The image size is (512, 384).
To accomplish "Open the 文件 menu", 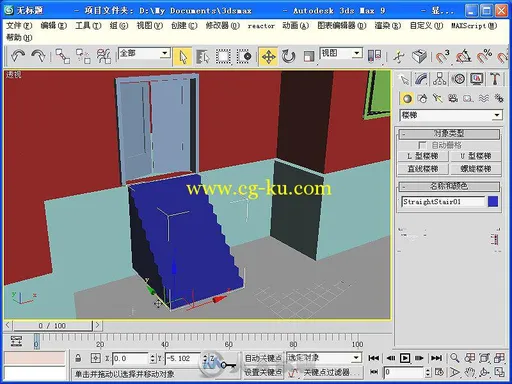I will [19, 26].
